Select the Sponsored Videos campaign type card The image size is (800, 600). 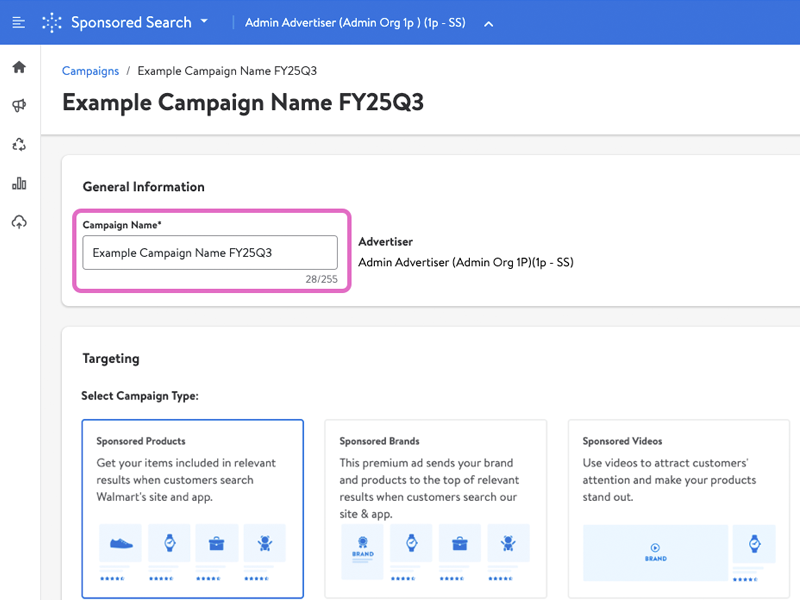coord(679,509)
